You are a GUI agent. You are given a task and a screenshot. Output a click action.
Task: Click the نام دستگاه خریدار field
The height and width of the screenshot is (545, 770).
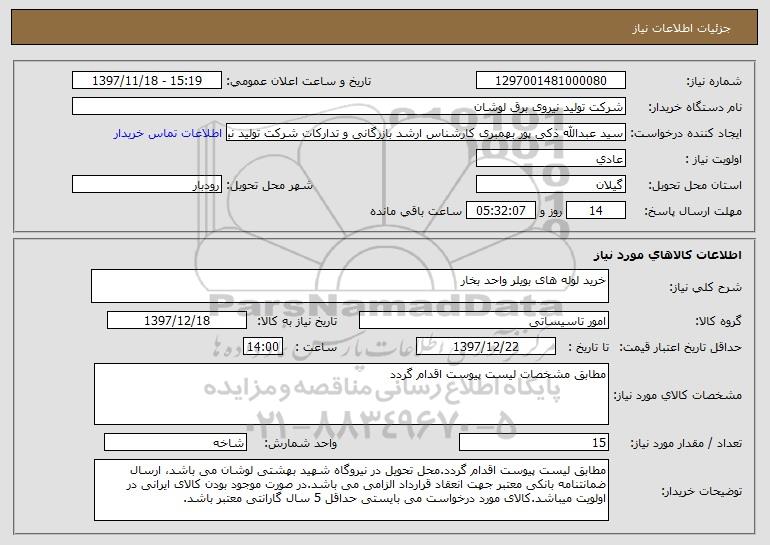tap(349, 107)
